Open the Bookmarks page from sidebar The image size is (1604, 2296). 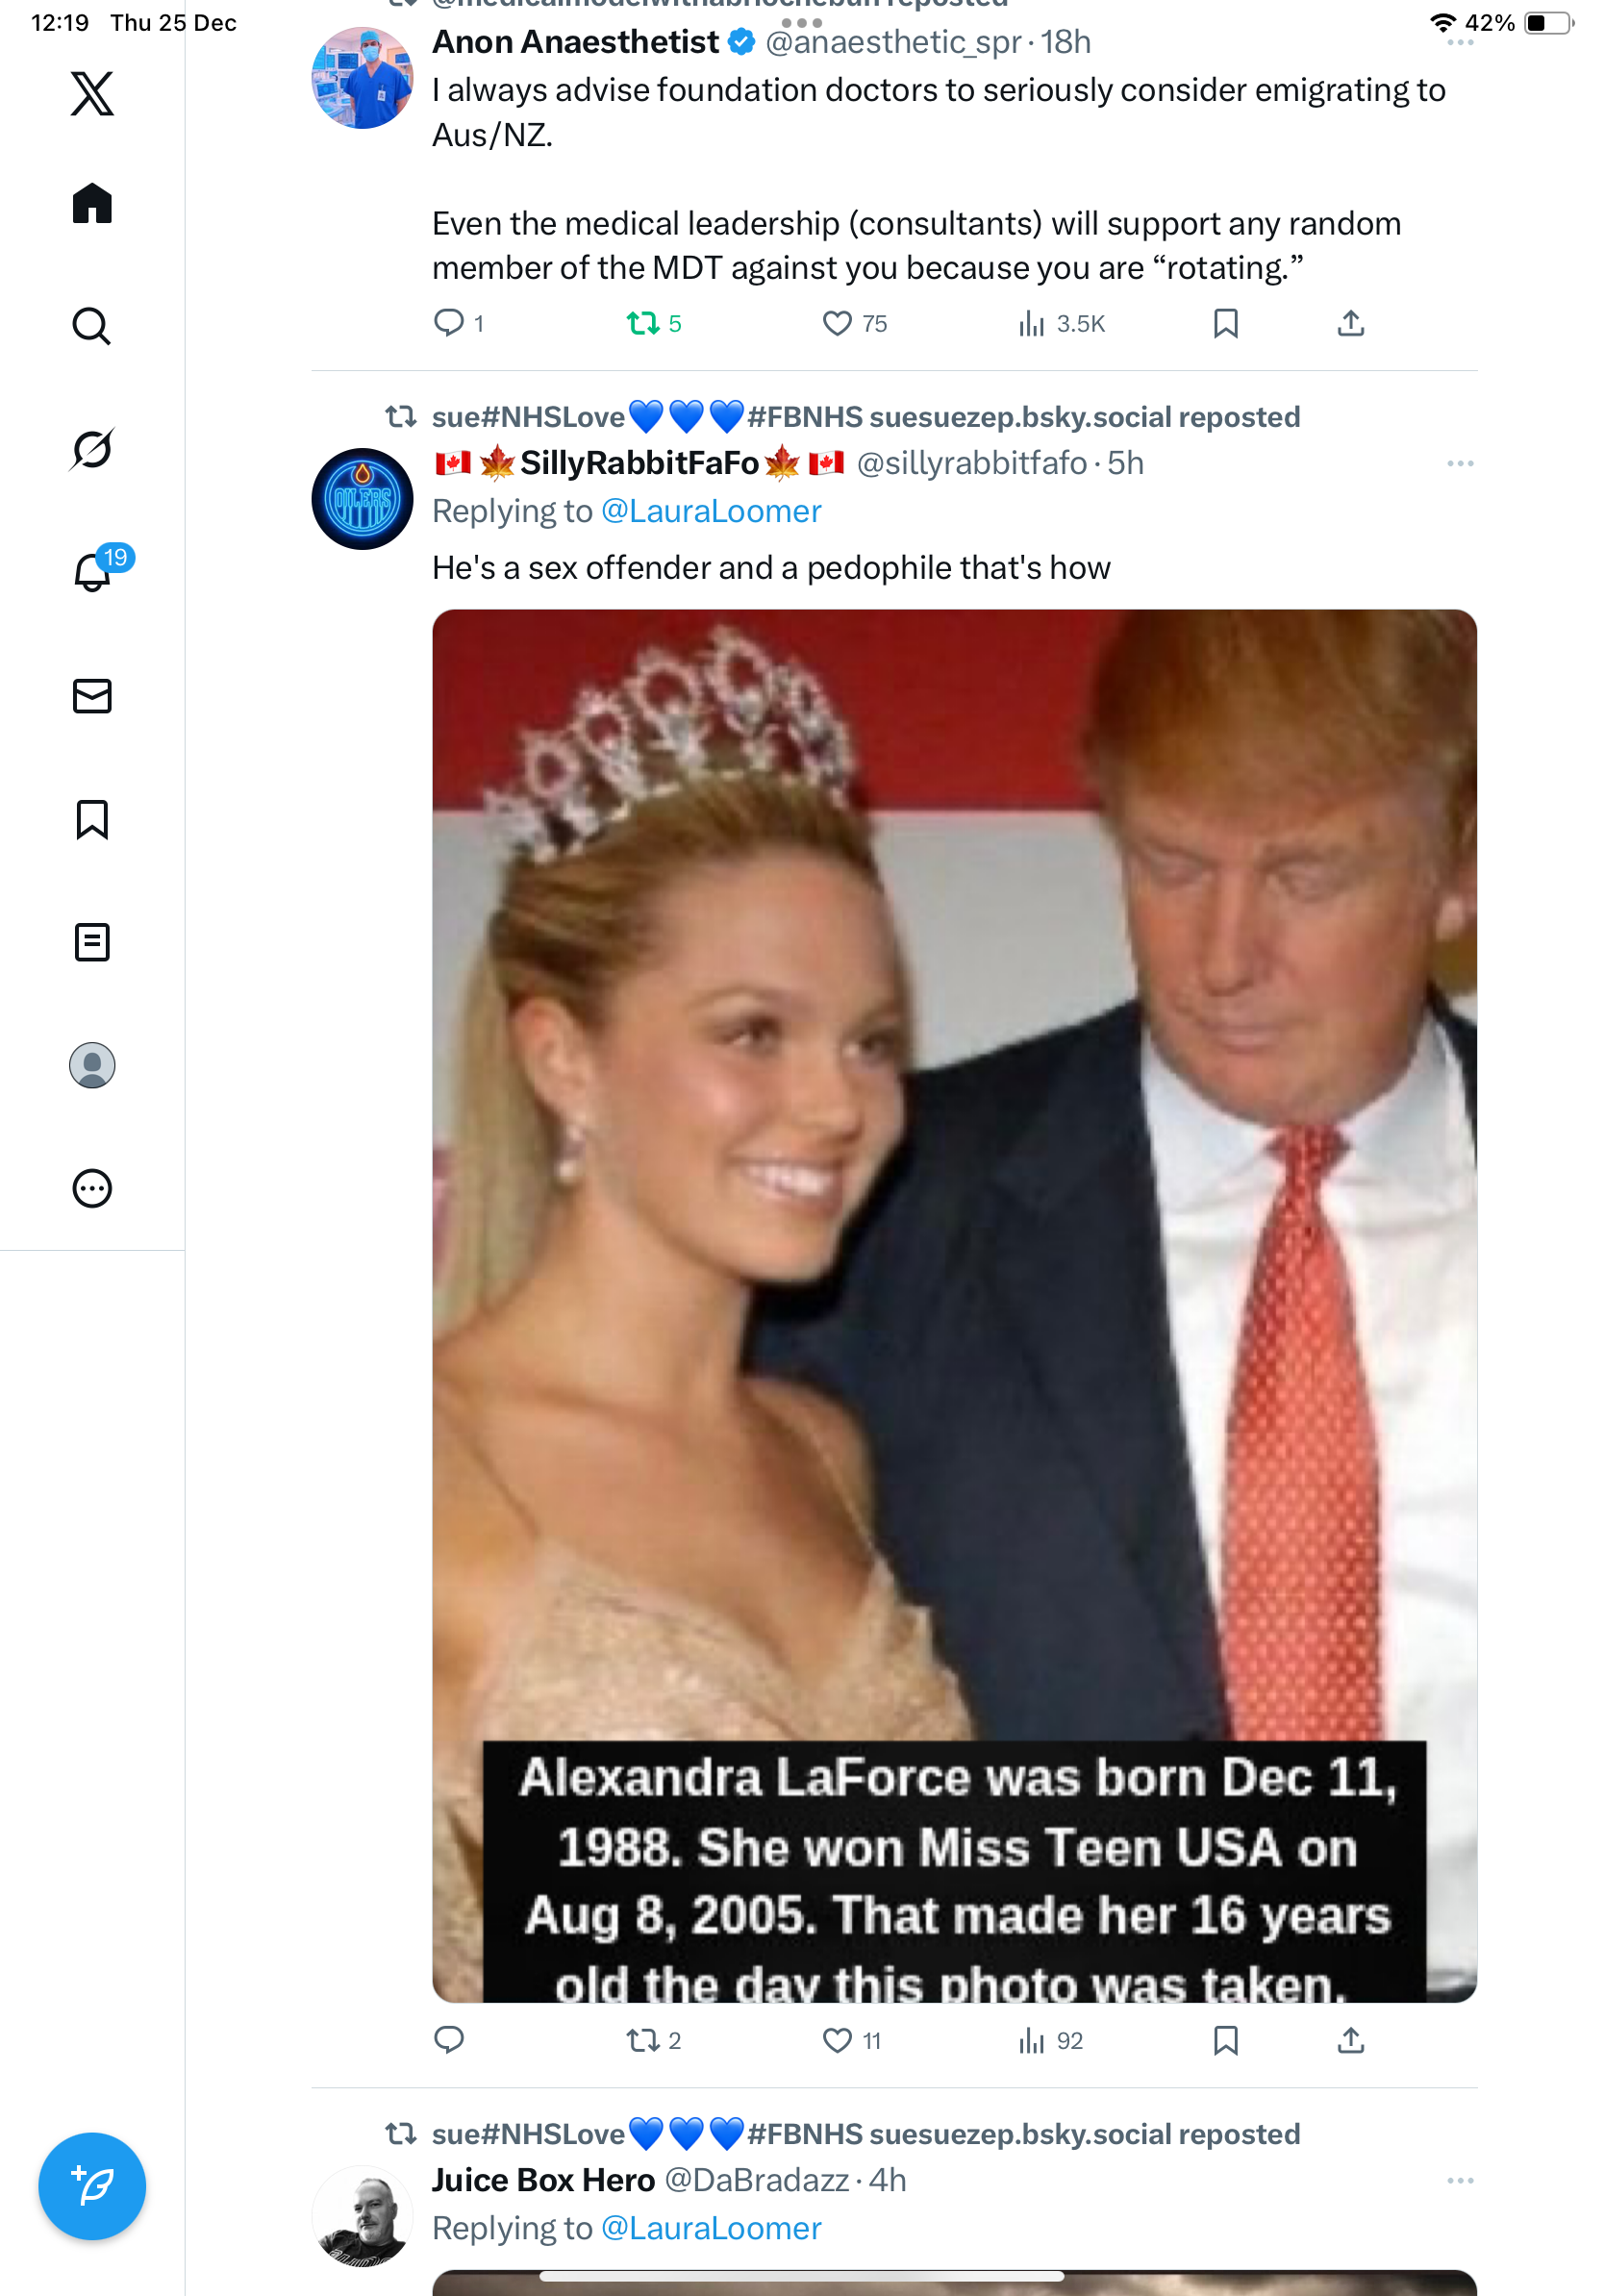[92, 819]
